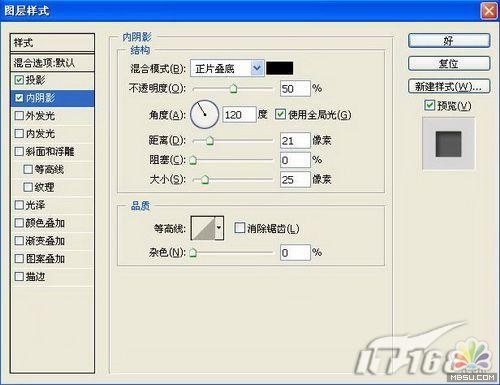Enable the 纹理 texture checkbox
The width and height of the screenshot is (500, 385).
tap(28, 187)
